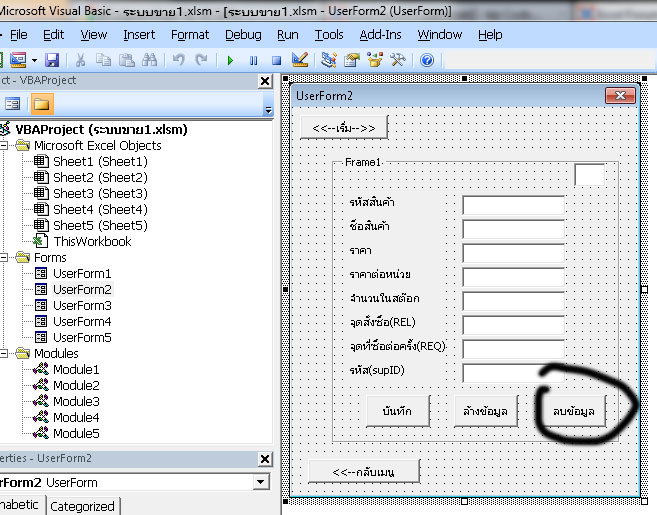Screen dimensions: 657x515
Task: Click the รหัสสินค้า text input box
Action: [513, 205]
